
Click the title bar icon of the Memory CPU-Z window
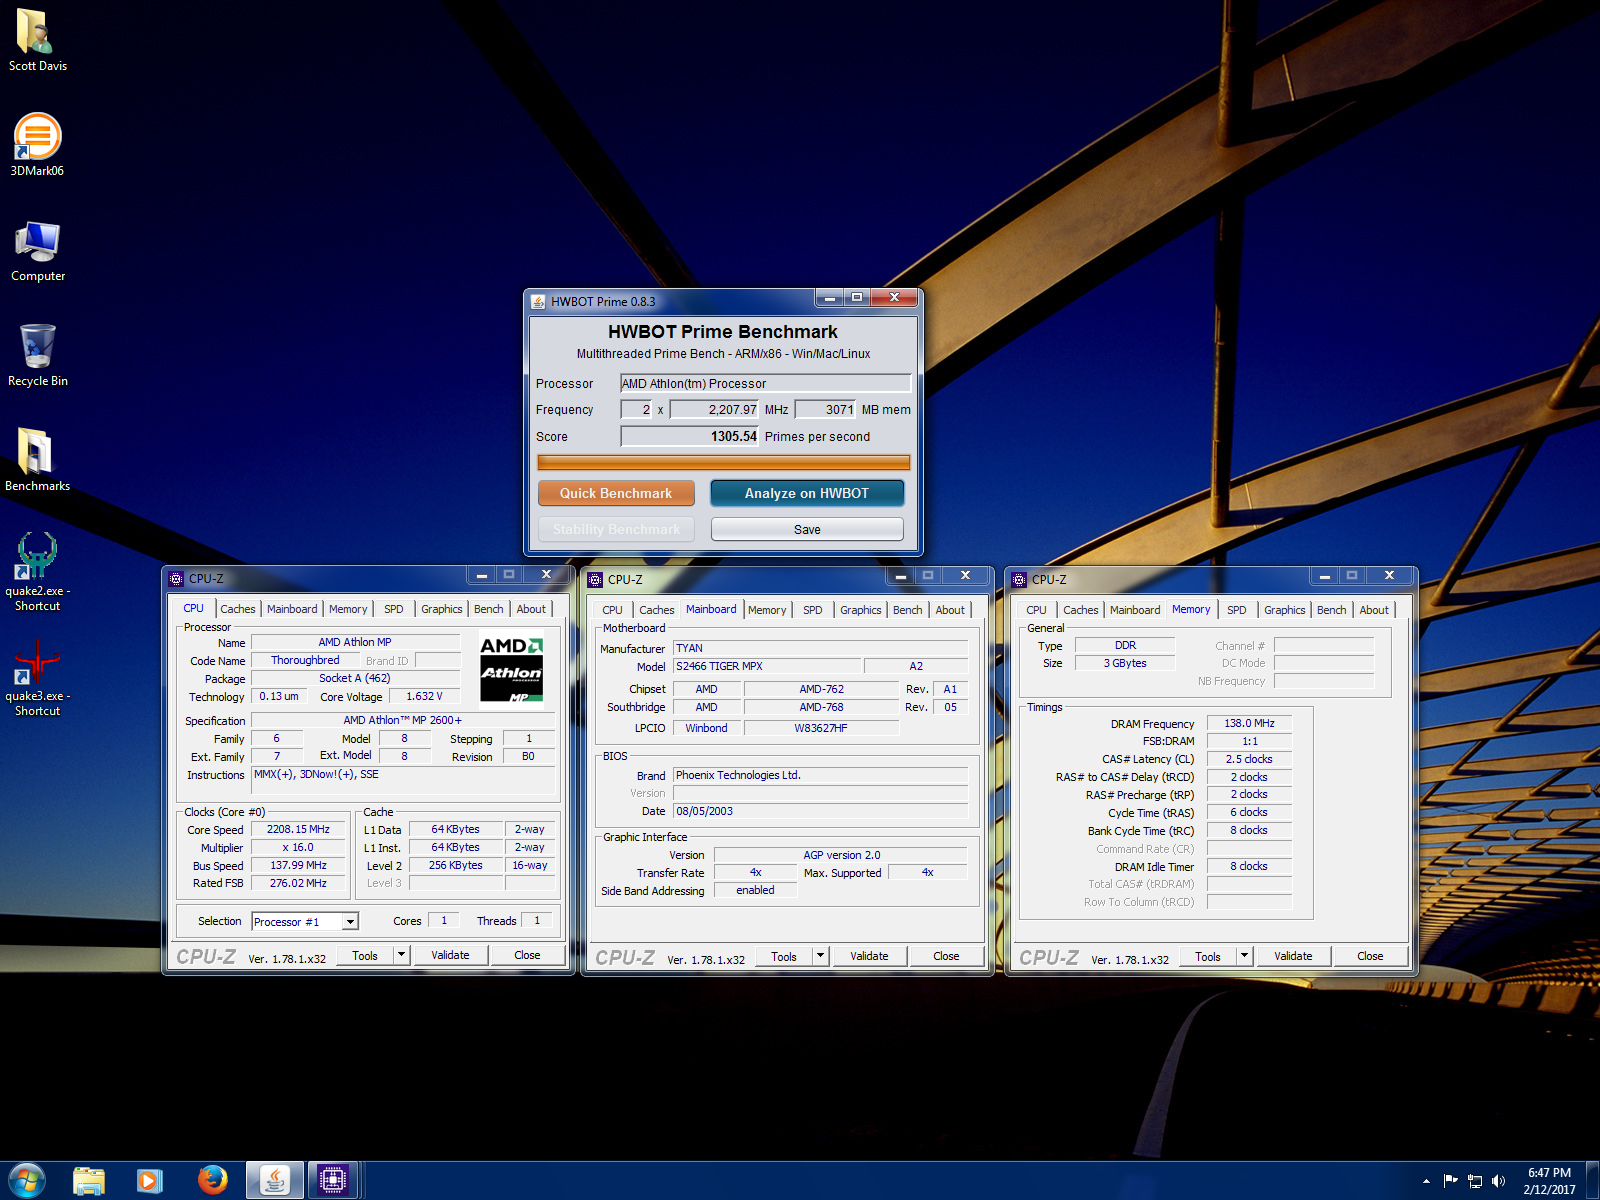click(x=1019, y=579)
